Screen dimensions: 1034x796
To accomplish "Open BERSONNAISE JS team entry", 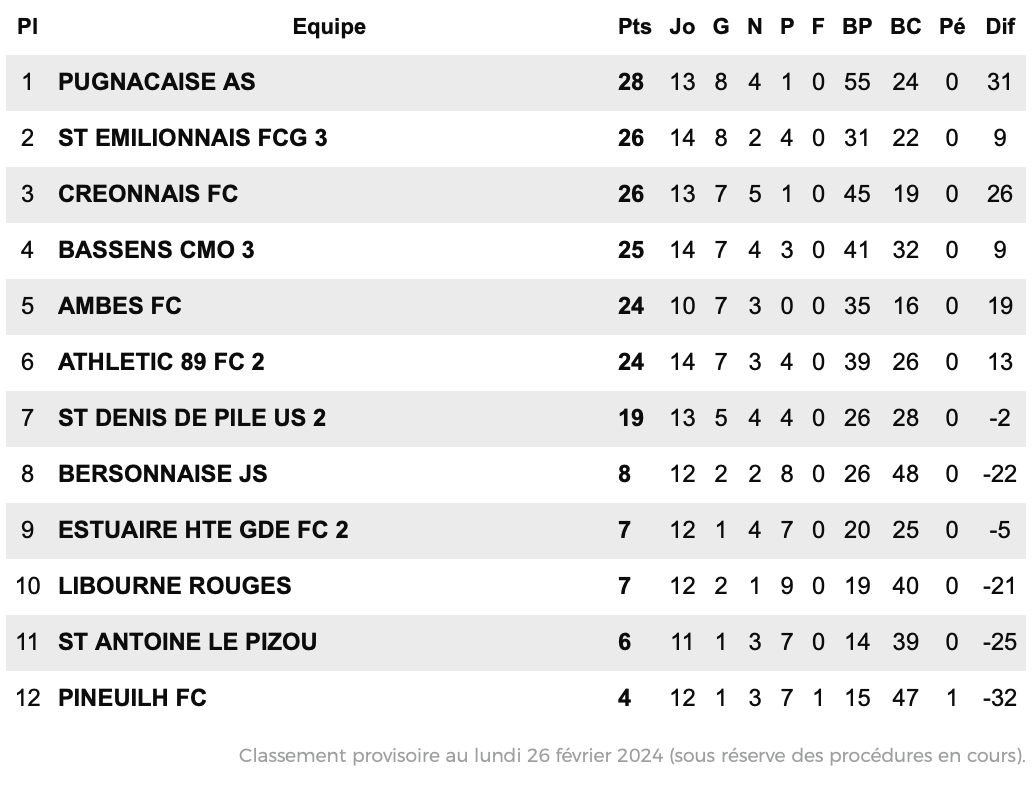I will click(x=163, y=474).
